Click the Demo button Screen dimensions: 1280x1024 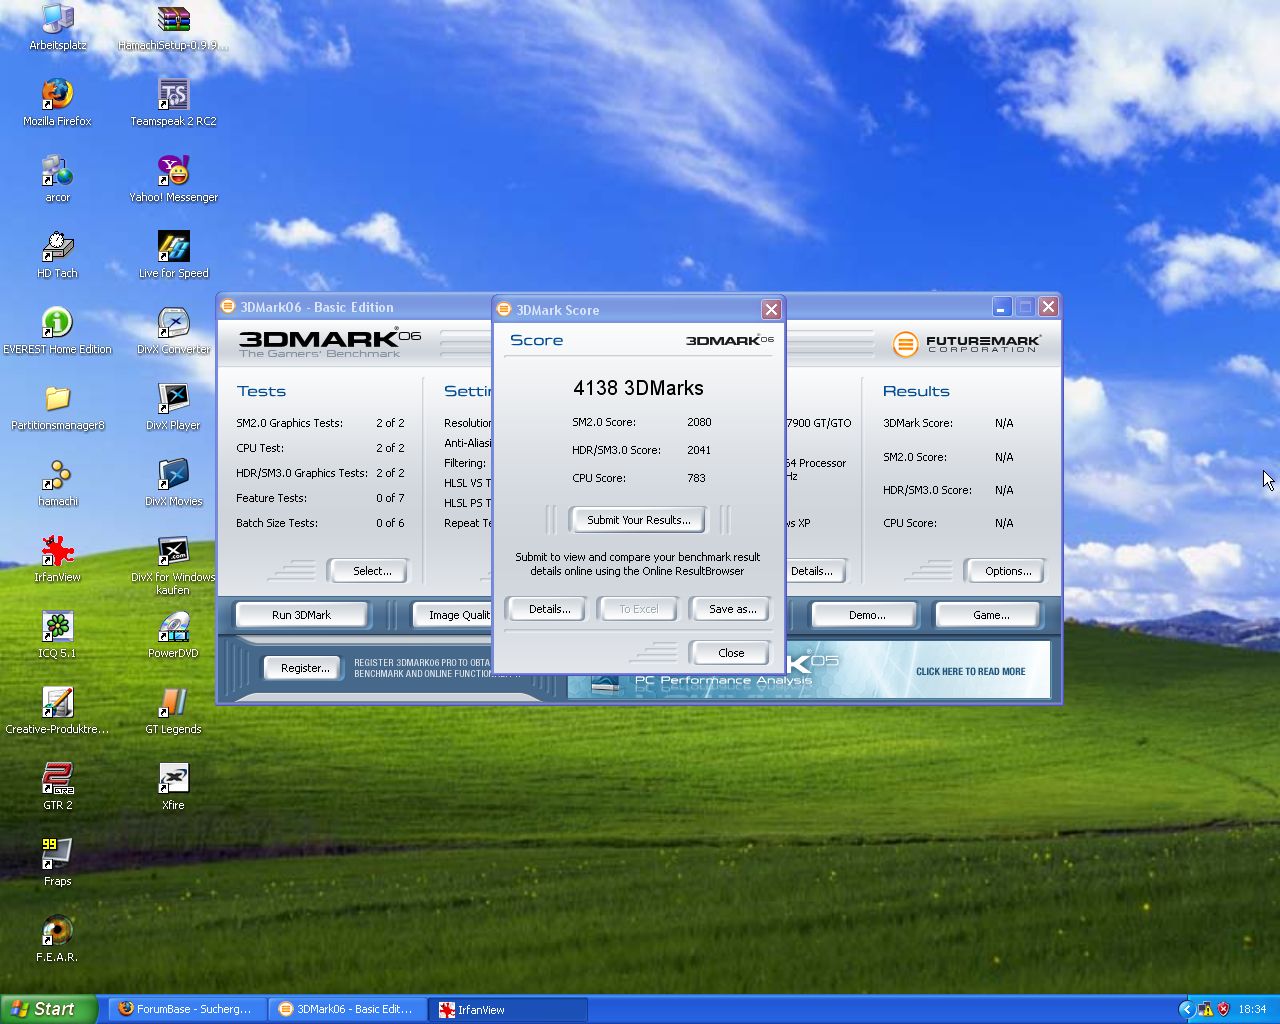(x=866, y=615)
